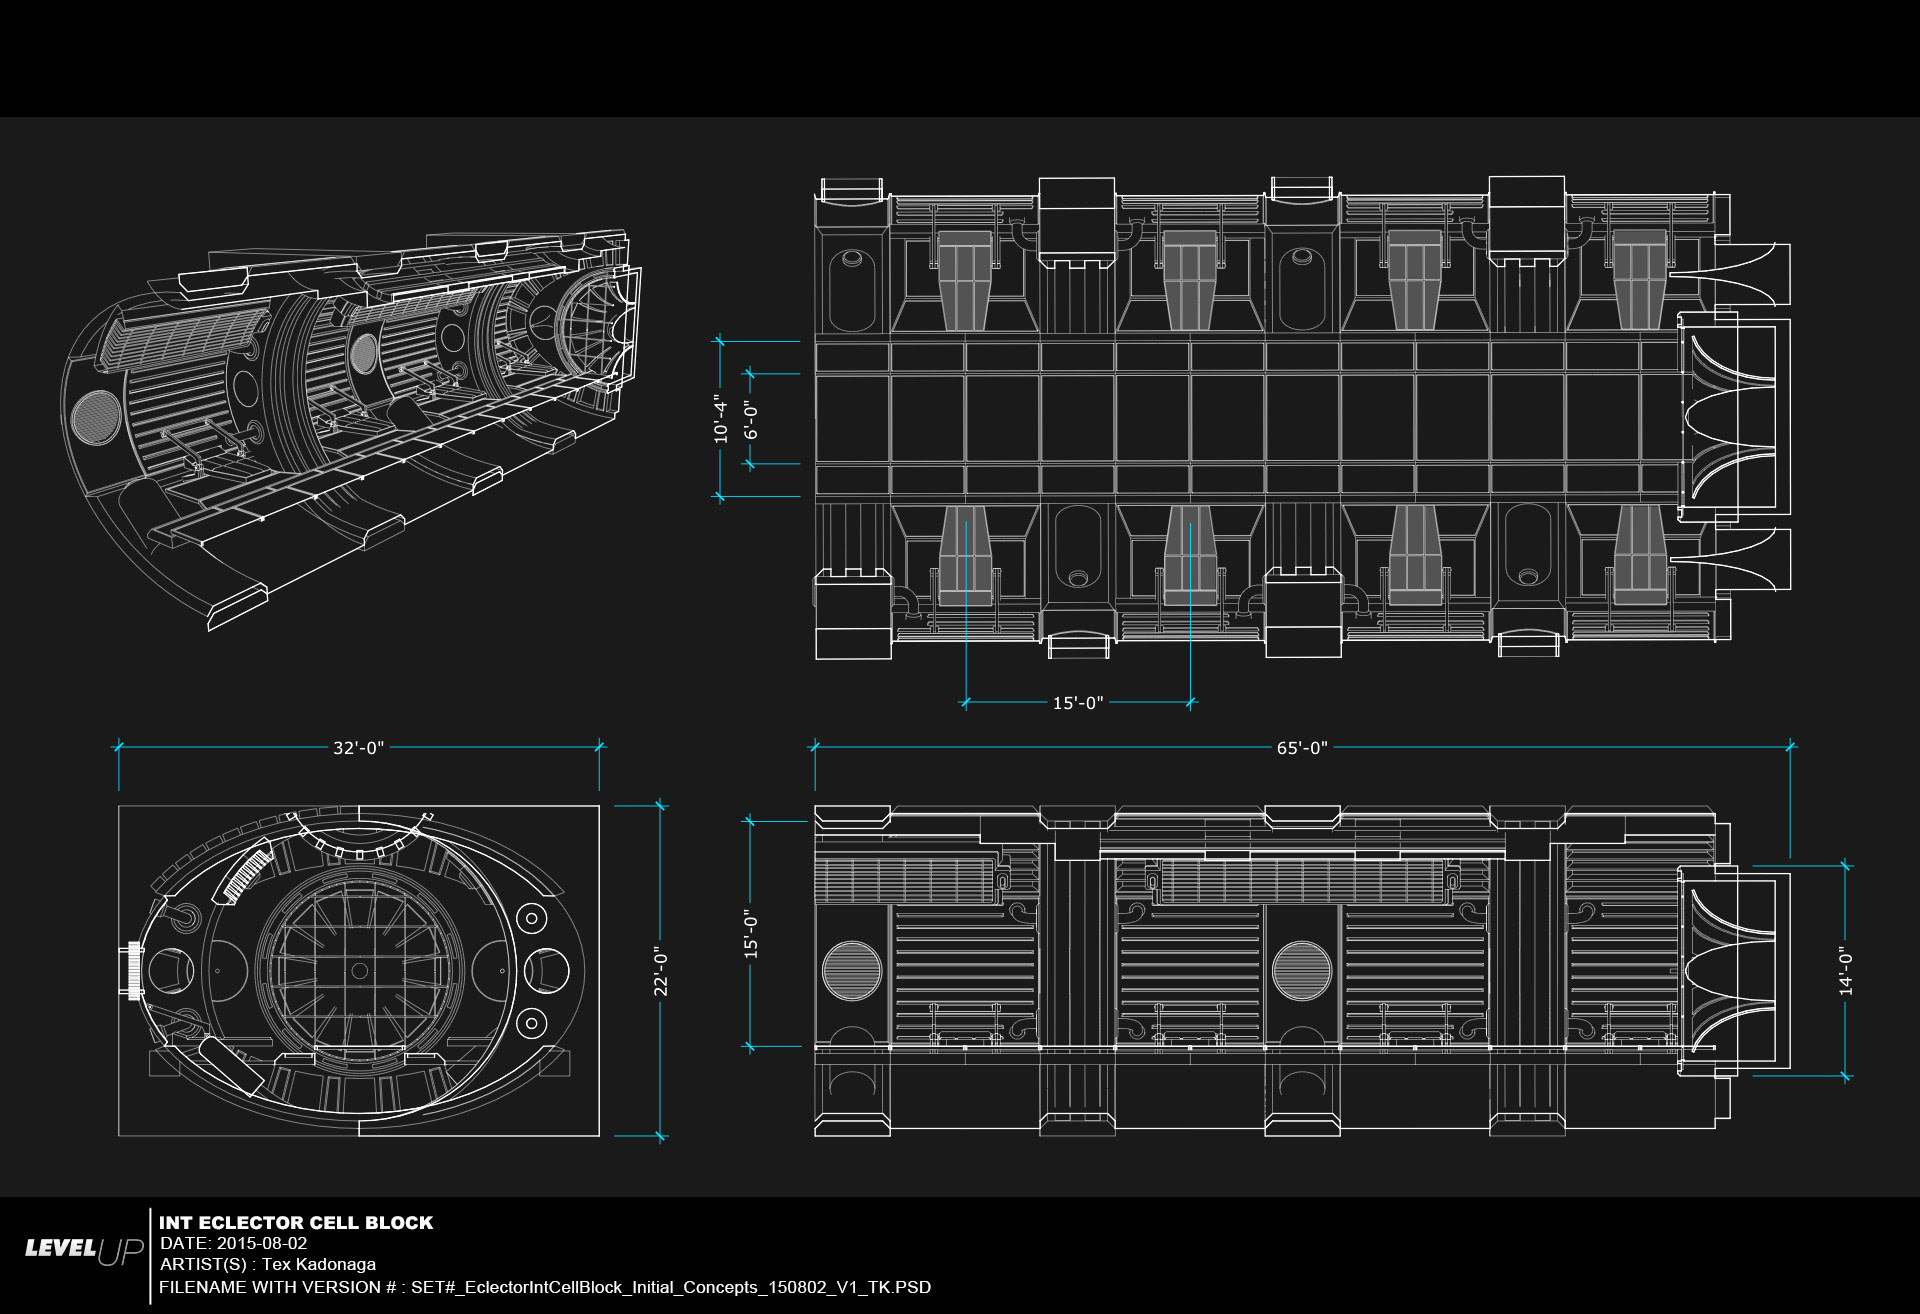Select the isometric cutaway view drawing
The image size is (1920, 1314).
tap(350, 430)
